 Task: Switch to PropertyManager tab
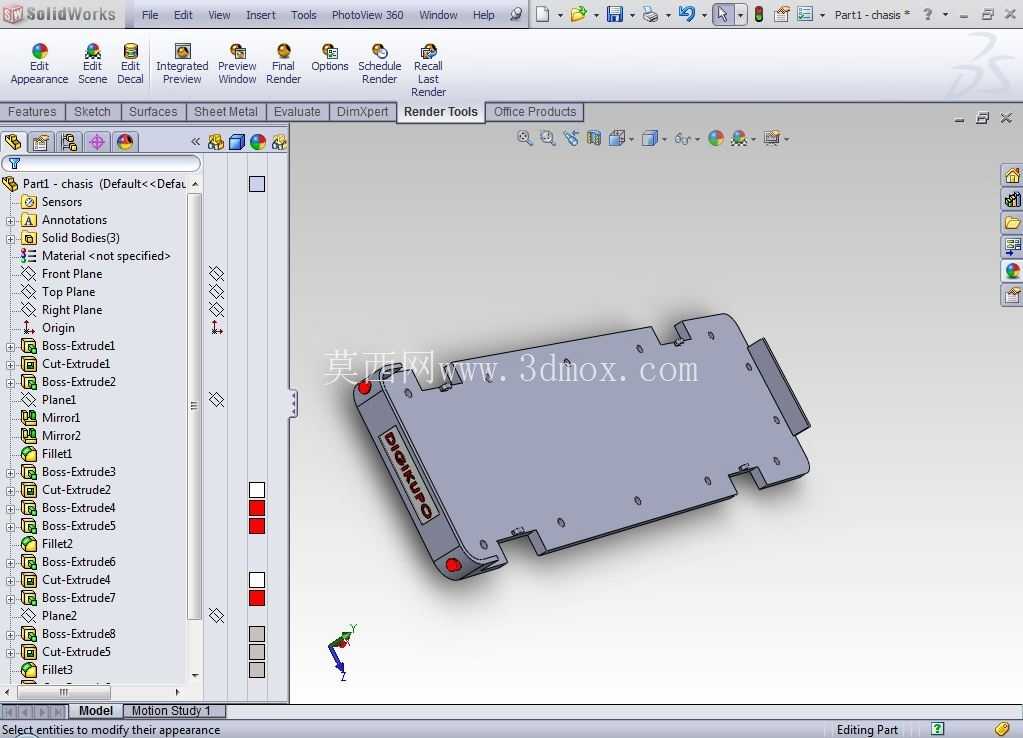coord(41,142)
